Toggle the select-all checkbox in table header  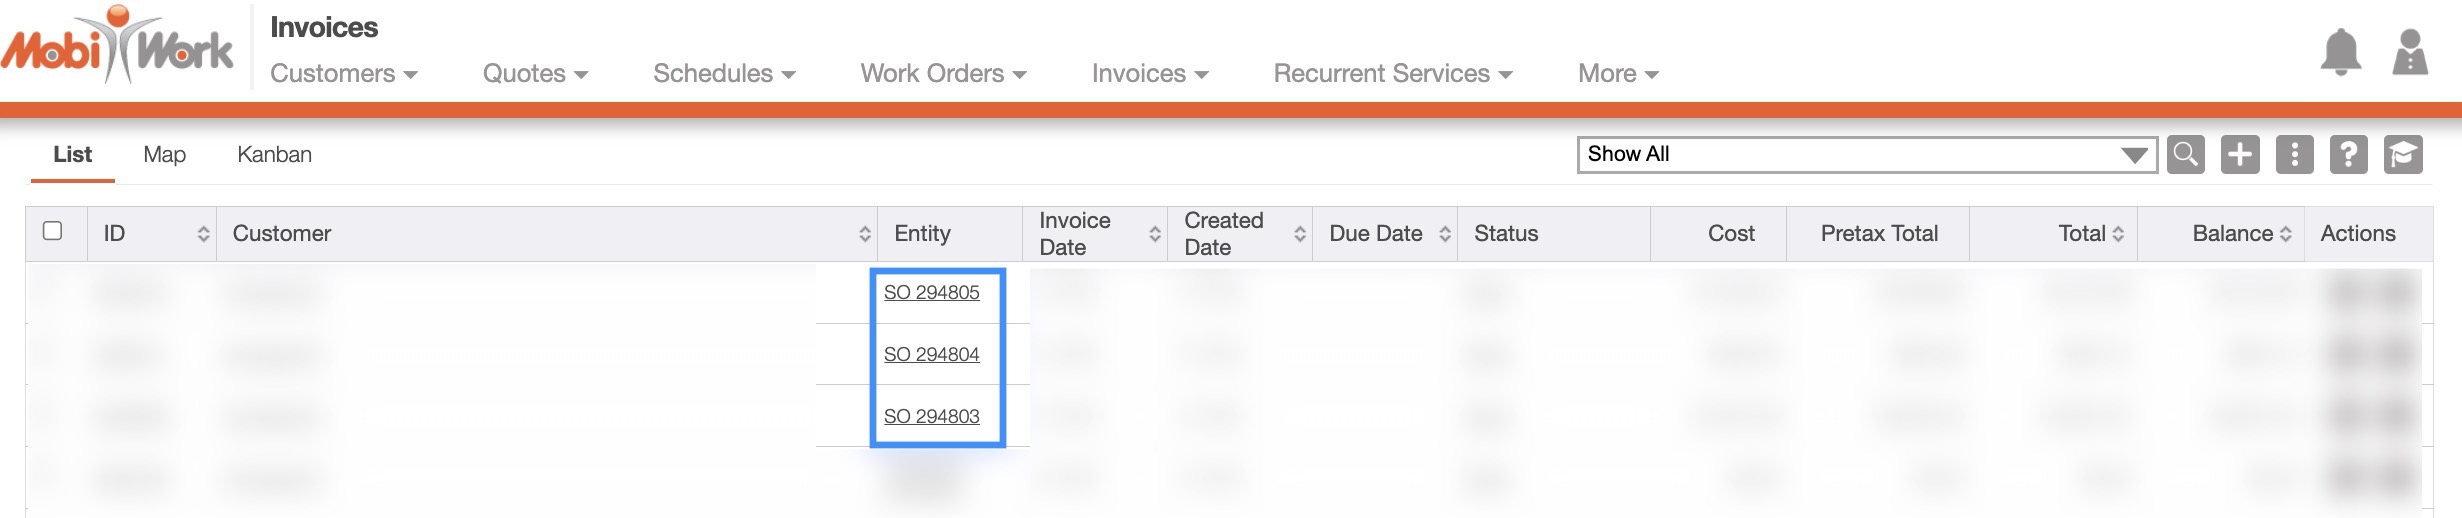53,231
